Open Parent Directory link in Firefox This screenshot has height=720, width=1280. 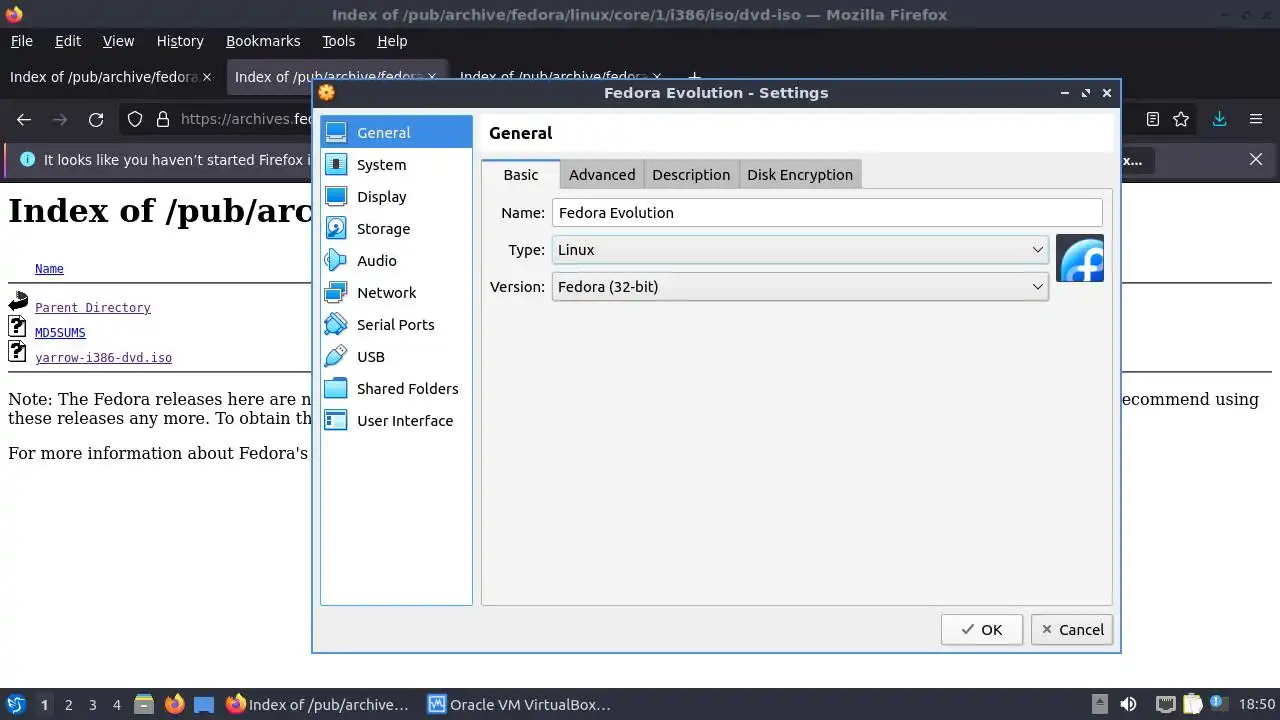pos(93,308)
